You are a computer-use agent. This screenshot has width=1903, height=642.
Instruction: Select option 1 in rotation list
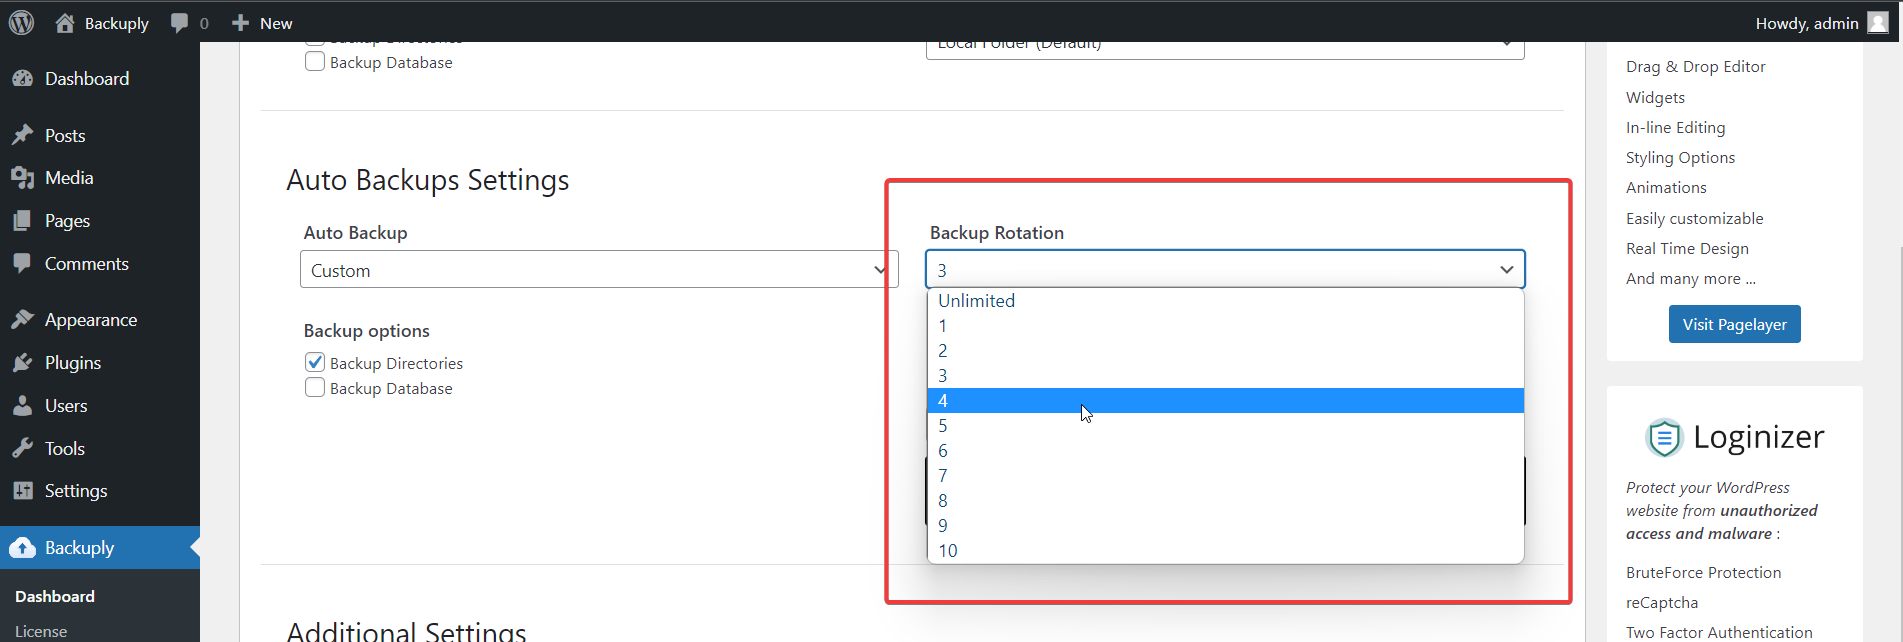1225,326
